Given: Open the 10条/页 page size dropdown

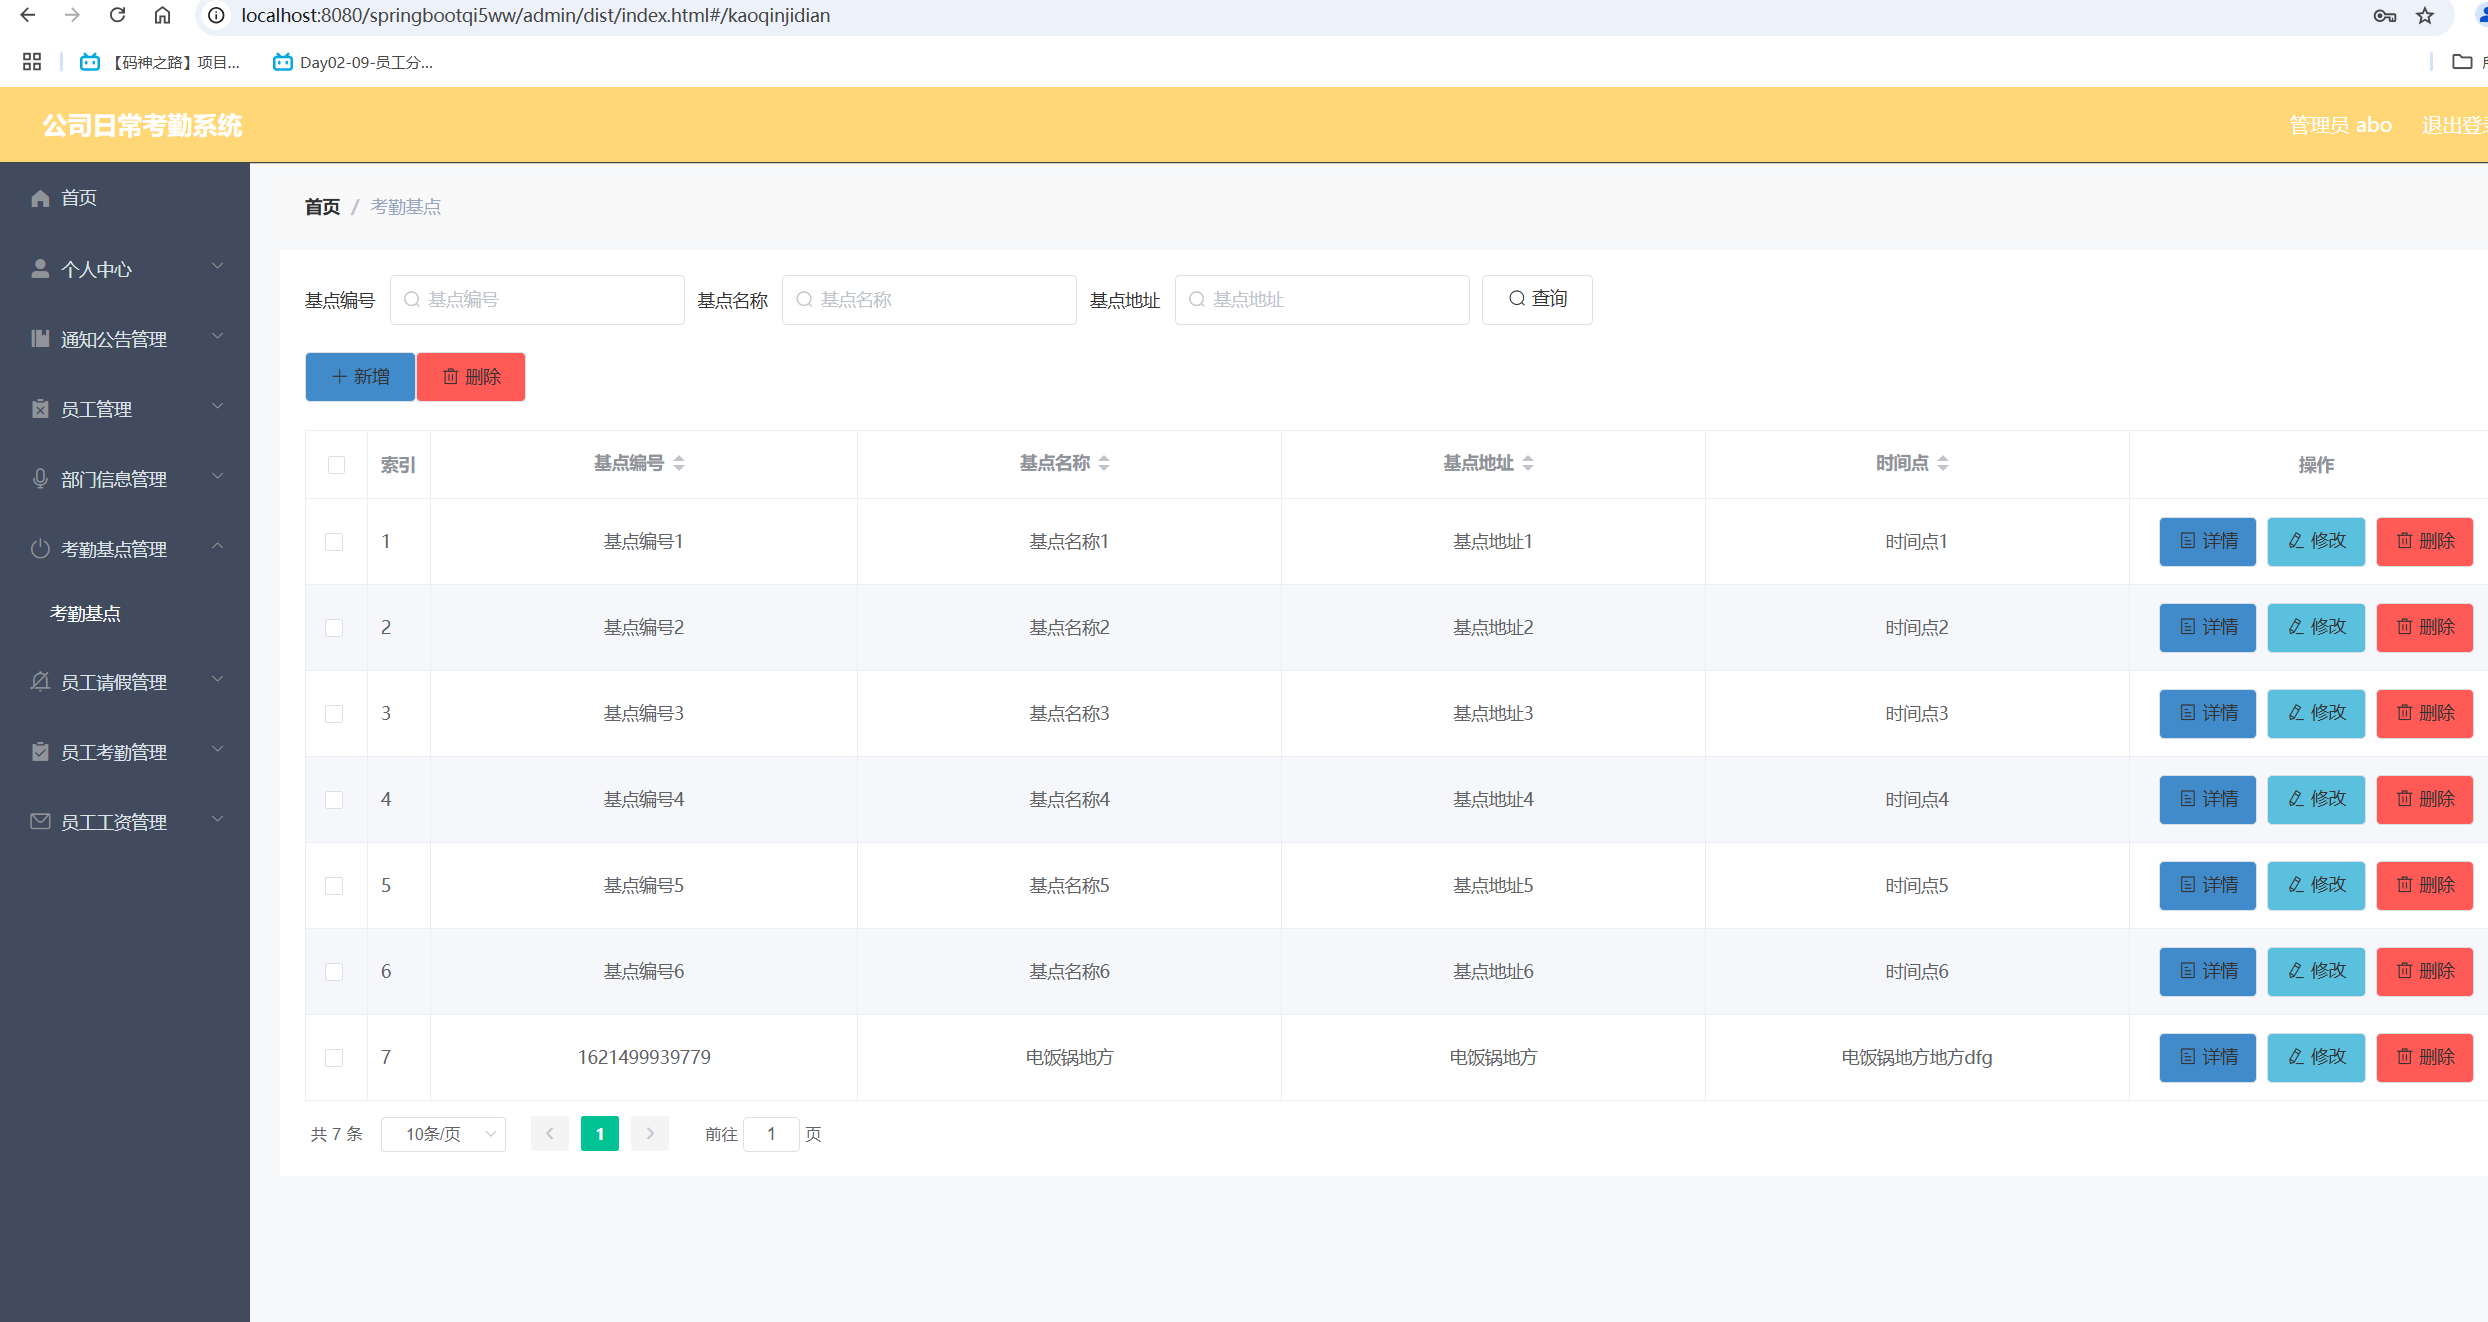Looking at the screenshot, I should (x=443, y=1133).
